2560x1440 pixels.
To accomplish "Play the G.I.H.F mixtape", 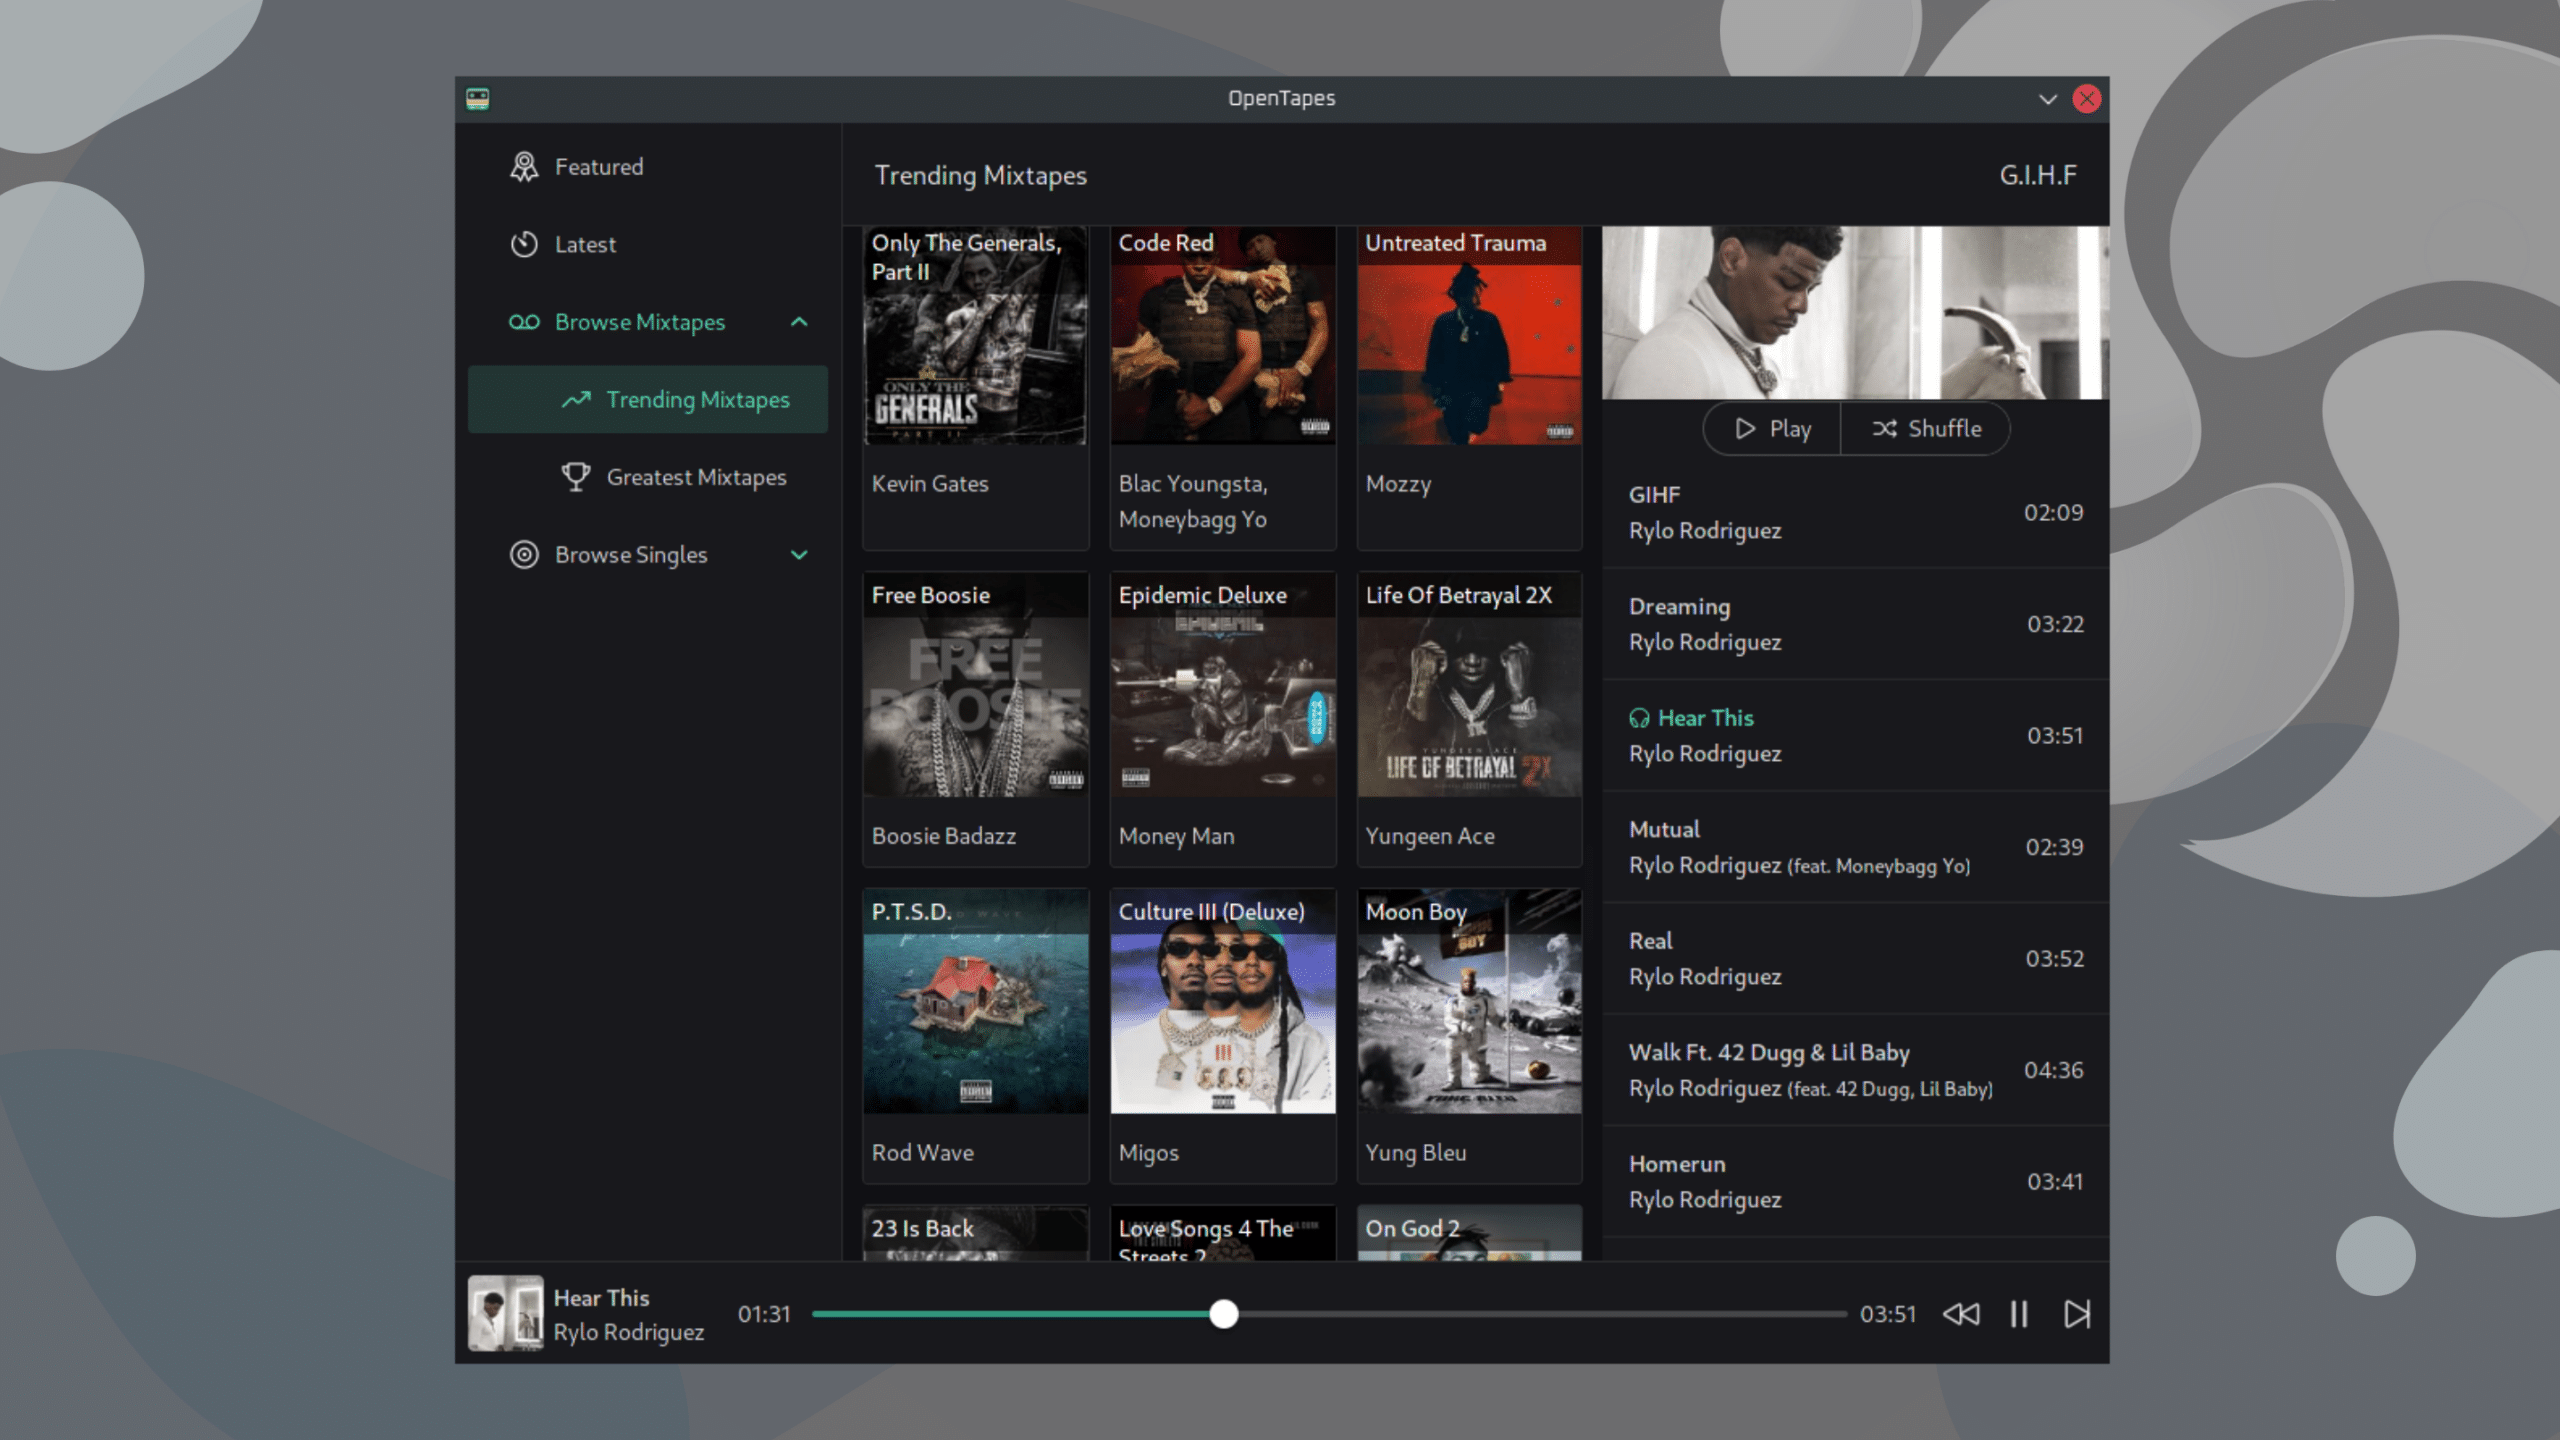I will click(1772, 429).
